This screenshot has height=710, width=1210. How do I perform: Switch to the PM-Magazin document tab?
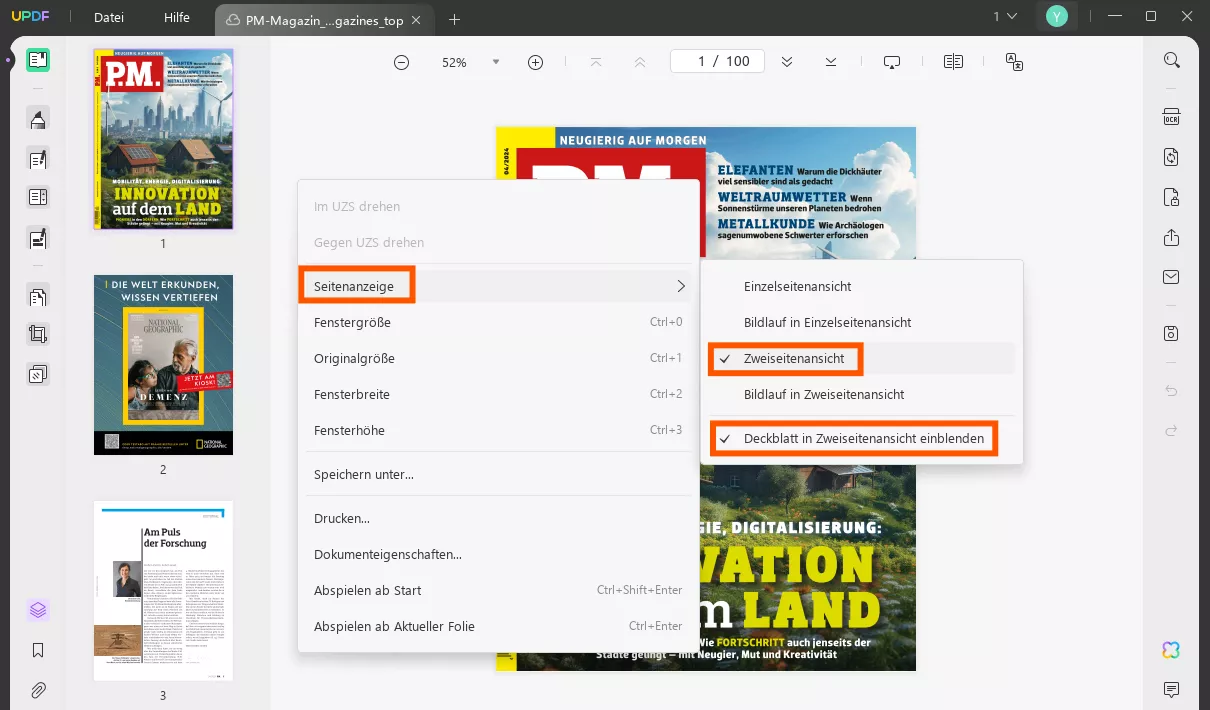point(323,20)
